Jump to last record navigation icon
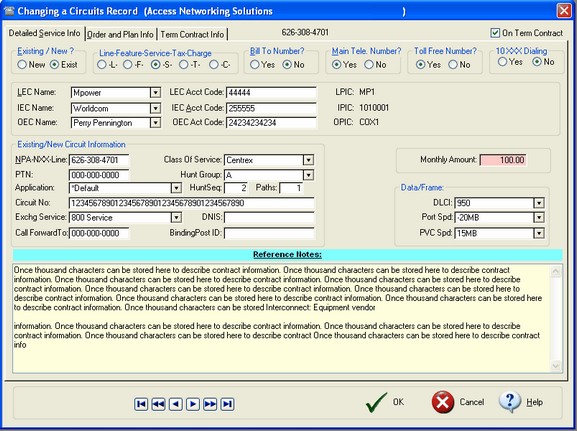 [x=227, y=404]
